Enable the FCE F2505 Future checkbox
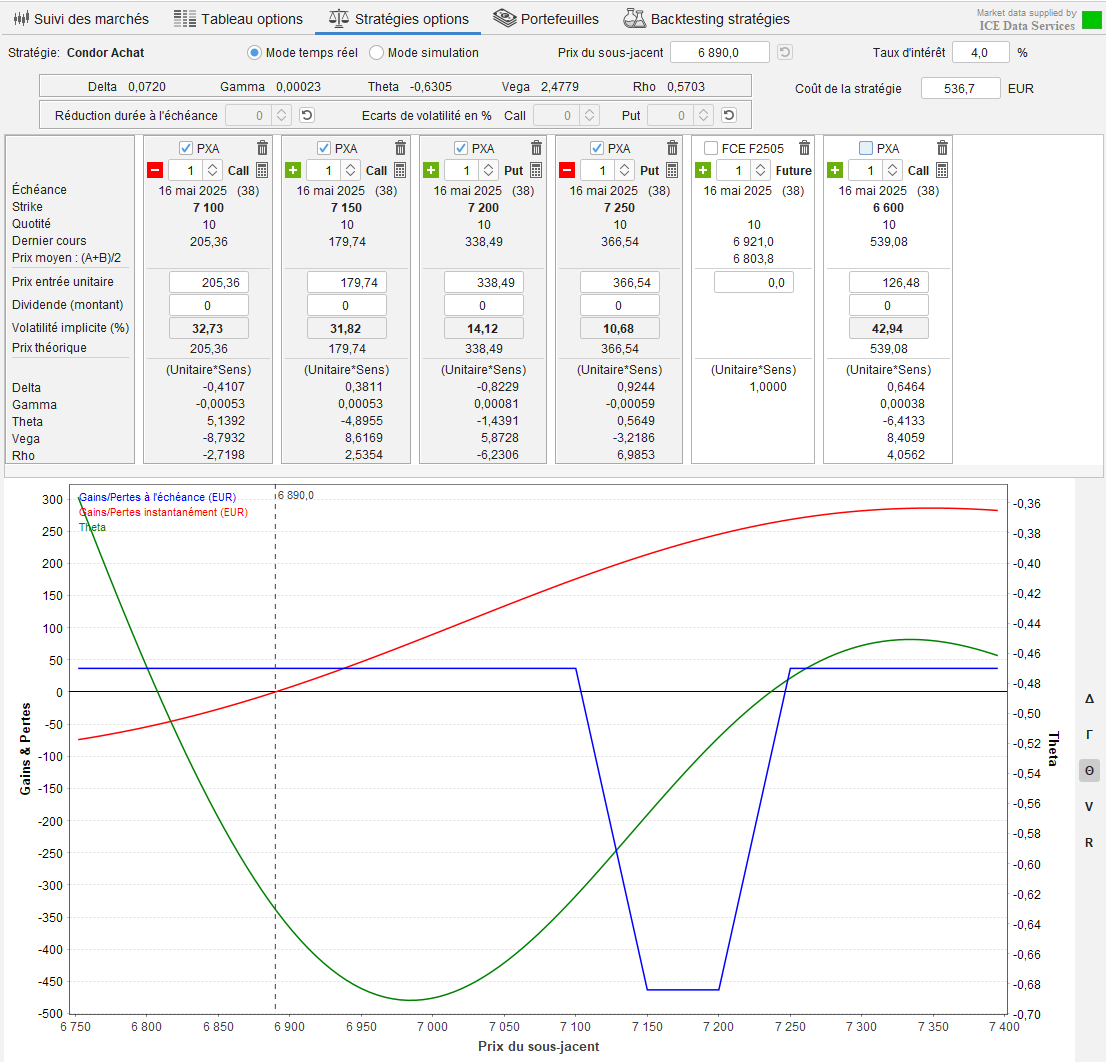Viewport: 1106px width, 1062px height. 710,148
